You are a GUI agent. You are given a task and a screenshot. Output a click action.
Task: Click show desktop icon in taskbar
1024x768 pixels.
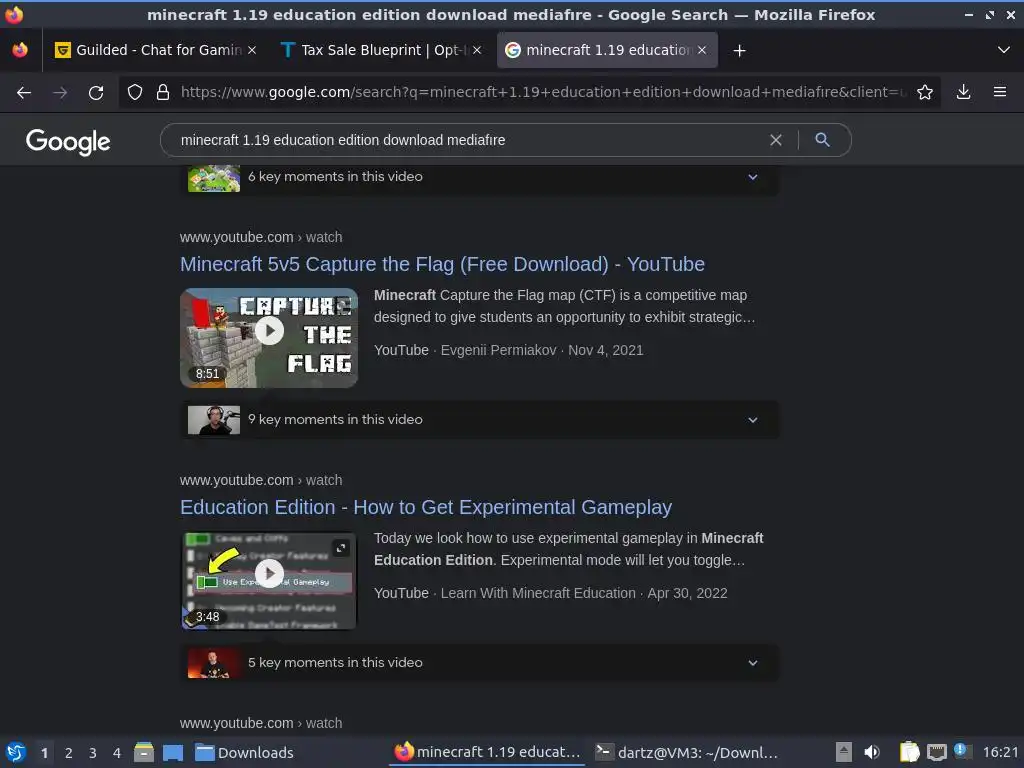(x=173, y=752)
